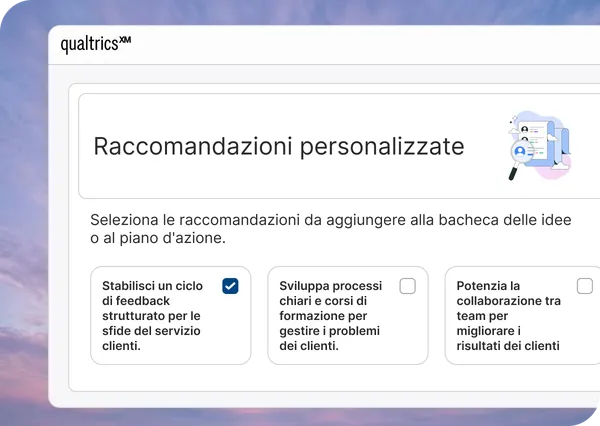Click the Qualtrics XM logo
The width and height of the screenshot is (600, 426).
[x=96, y=44]
